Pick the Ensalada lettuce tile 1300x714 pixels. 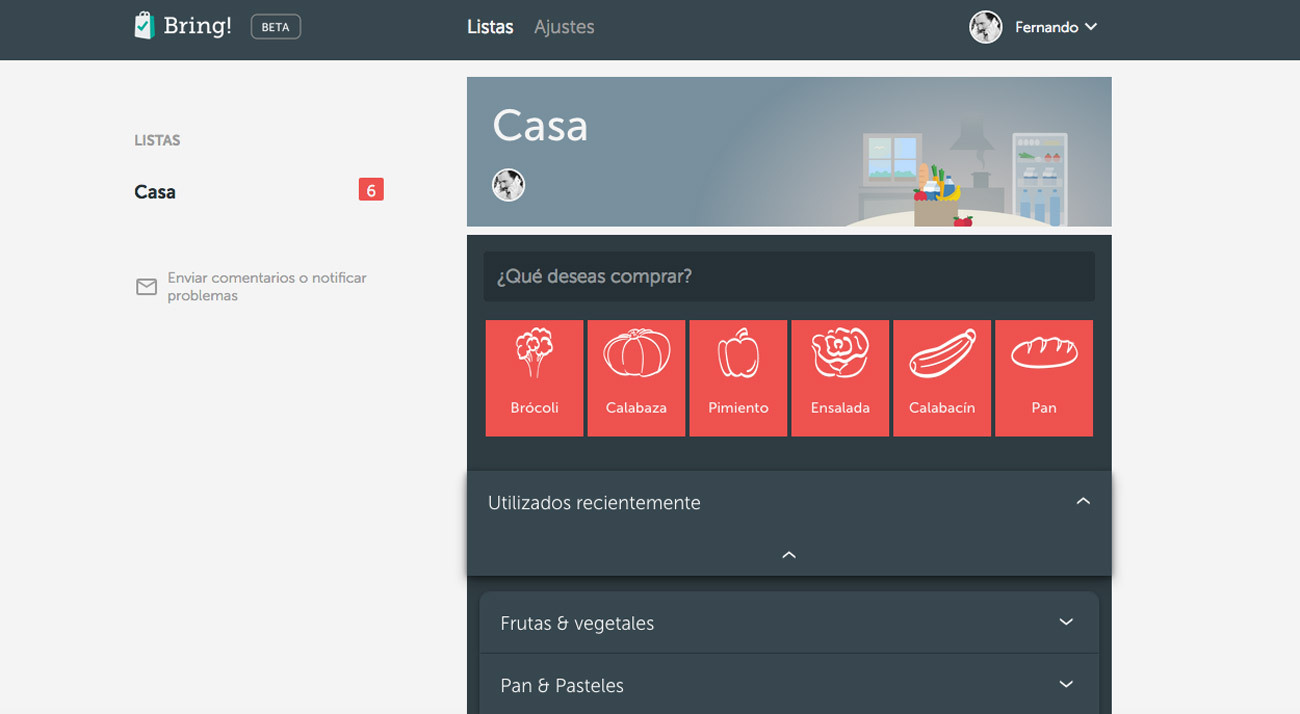pos(840,378)
